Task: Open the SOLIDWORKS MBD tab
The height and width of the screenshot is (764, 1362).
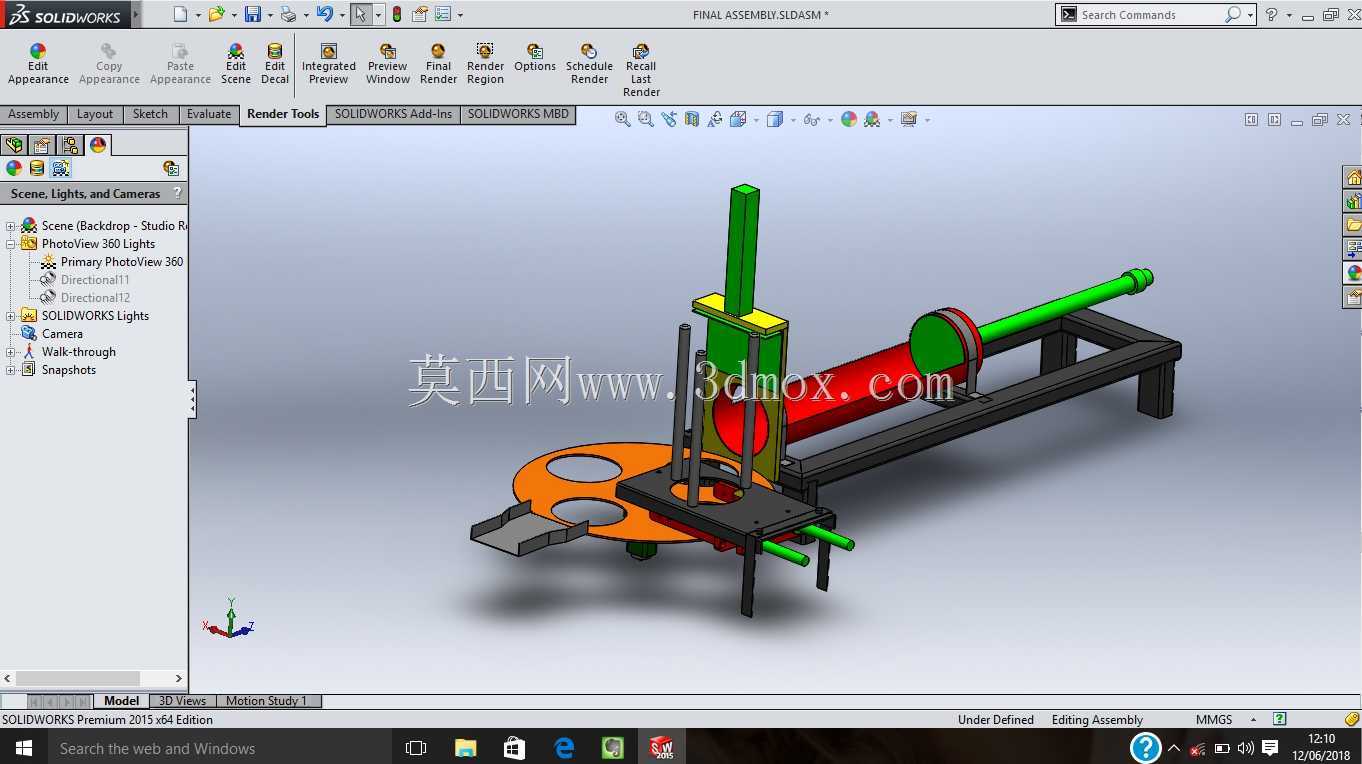Action: click(x=518, y=114)
